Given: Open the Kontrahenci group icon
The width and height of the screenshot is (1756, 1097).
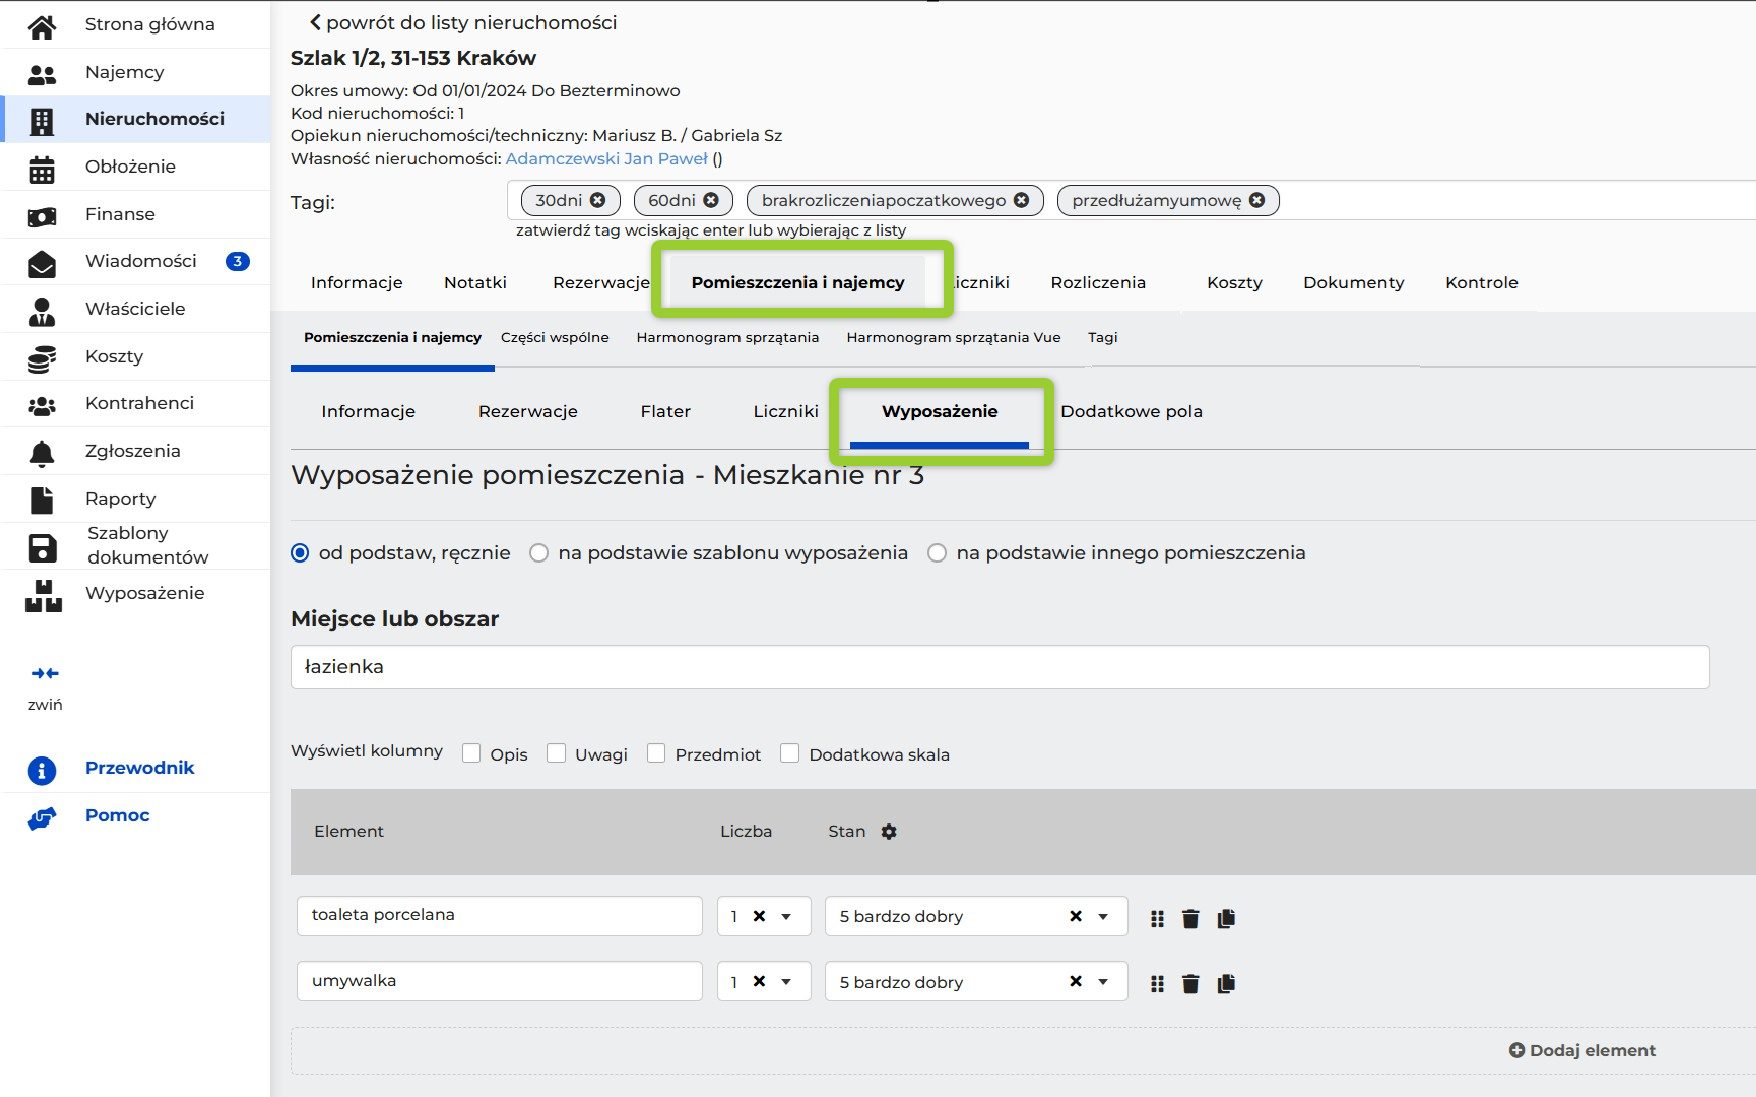Looking at the screenshot, I should click(42, 406).
